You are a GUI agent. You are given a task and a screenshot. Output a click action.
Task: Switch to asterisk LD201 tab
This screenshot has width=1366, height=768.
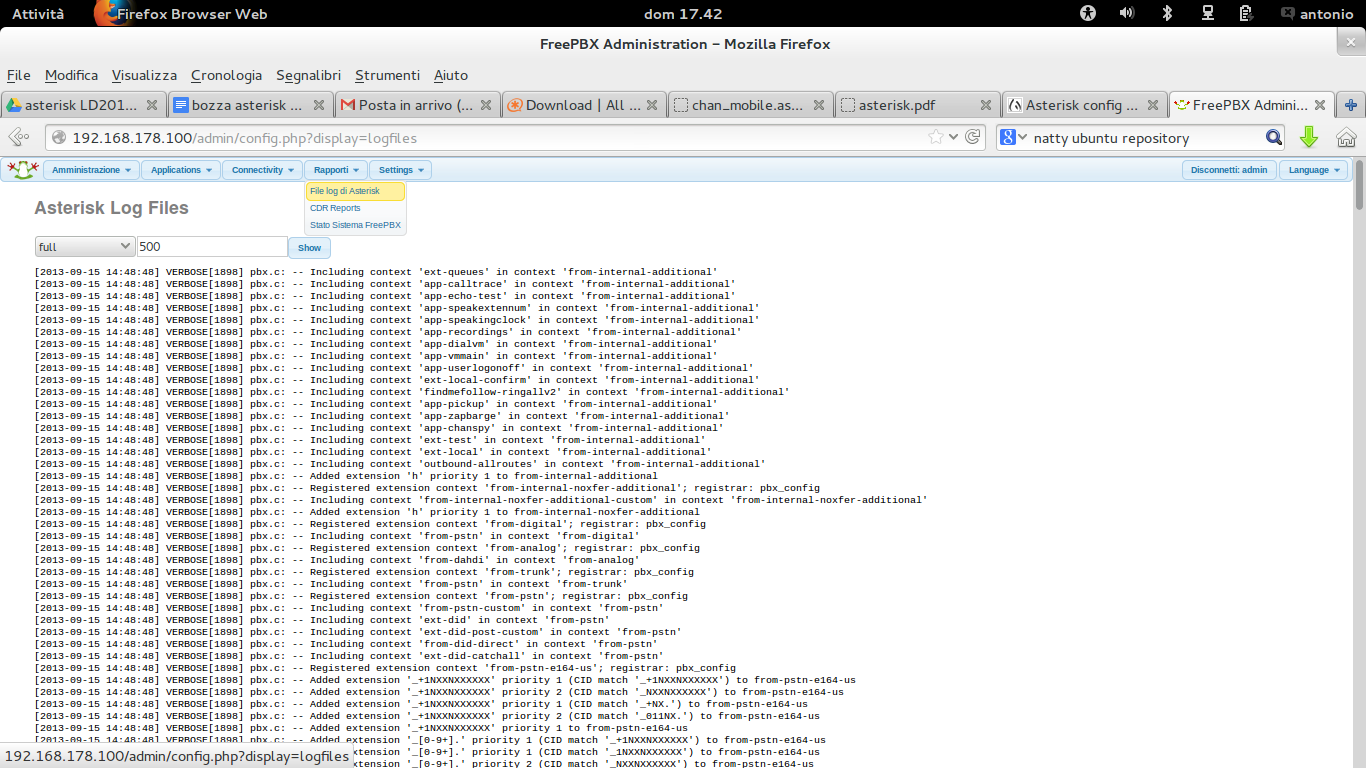(84, 105)
